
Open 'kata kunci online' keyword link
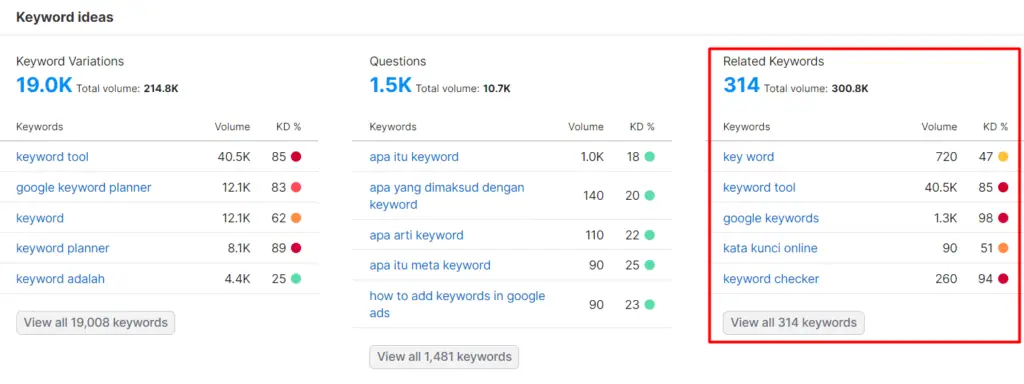coord(770,248)
